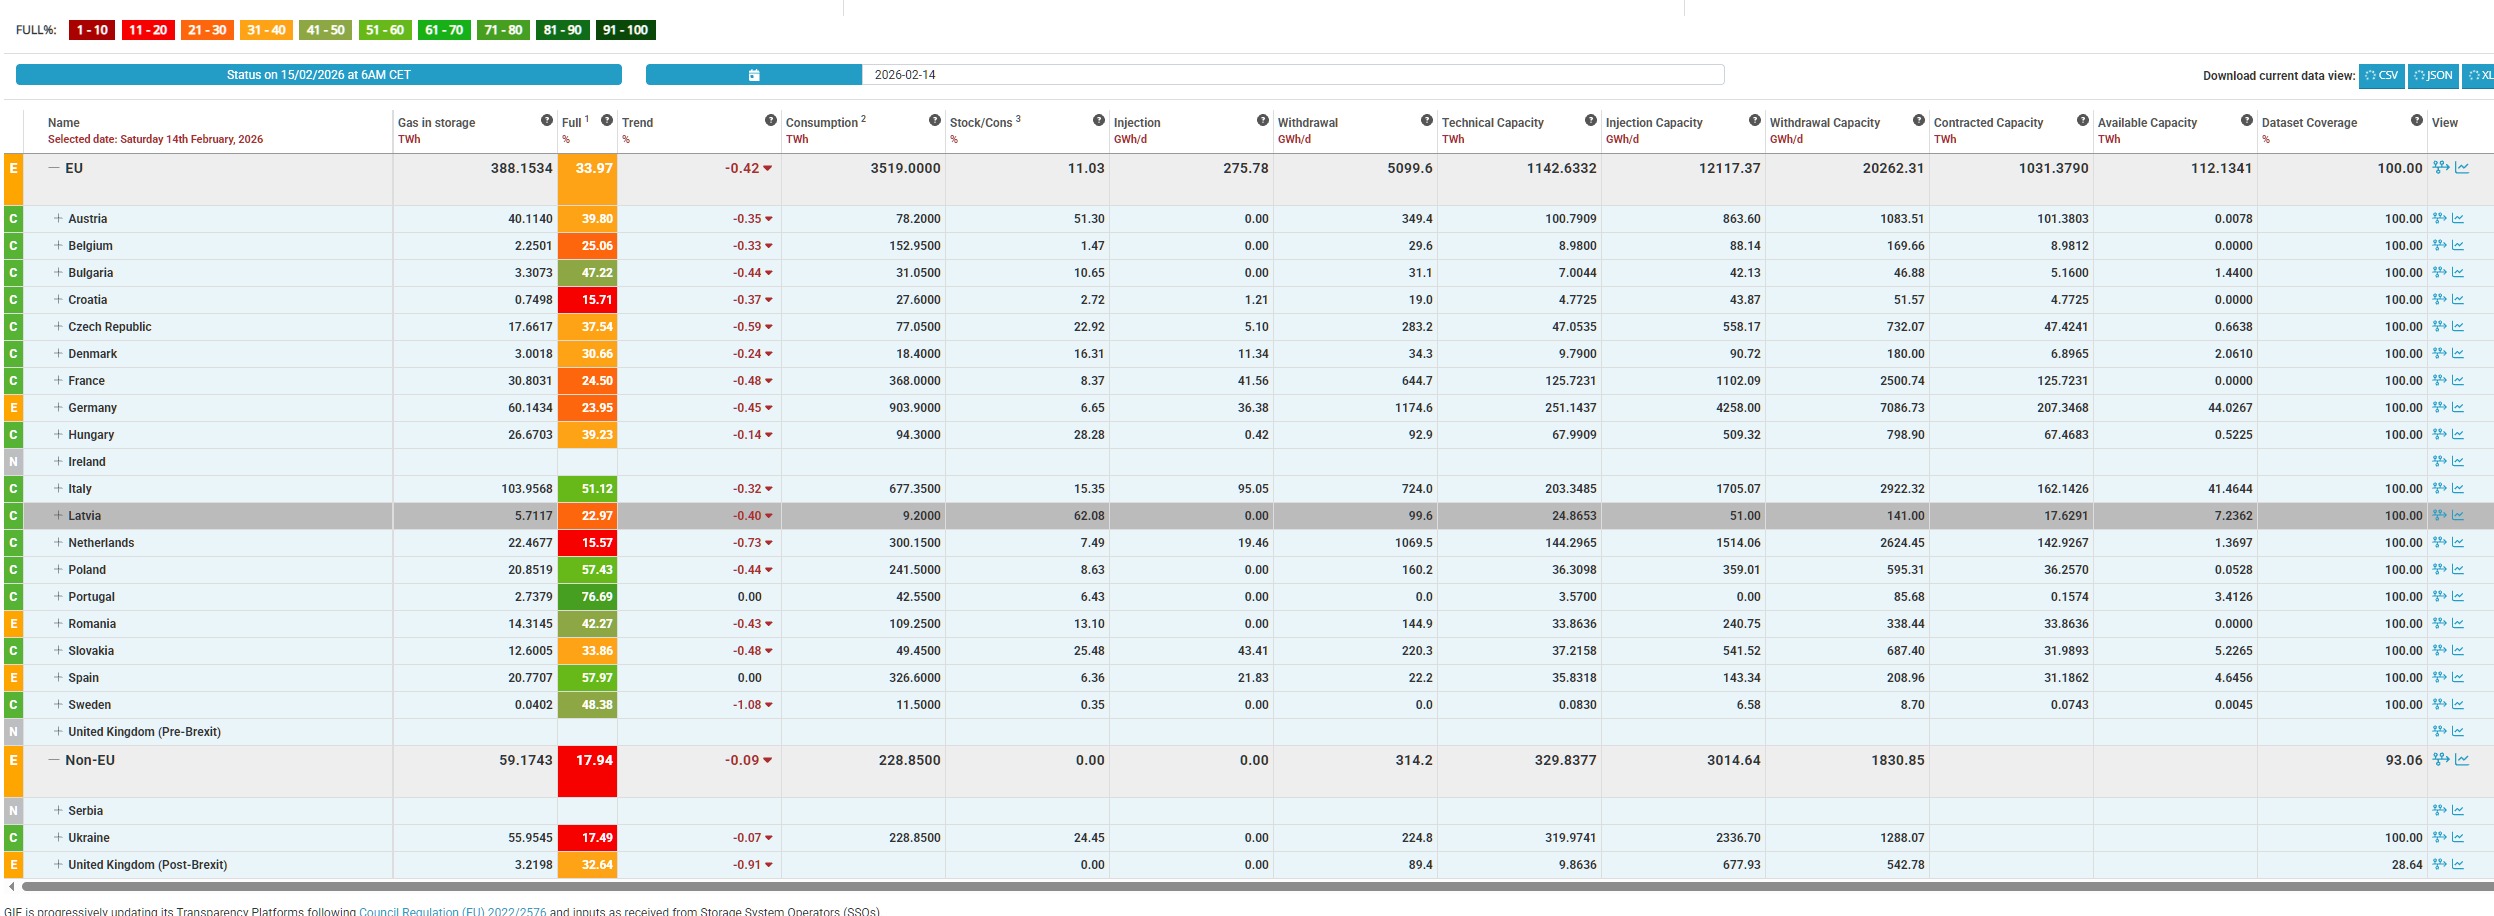Open the Stock/Cons column help icon

pyautogui.click(x=1099, y=120)
